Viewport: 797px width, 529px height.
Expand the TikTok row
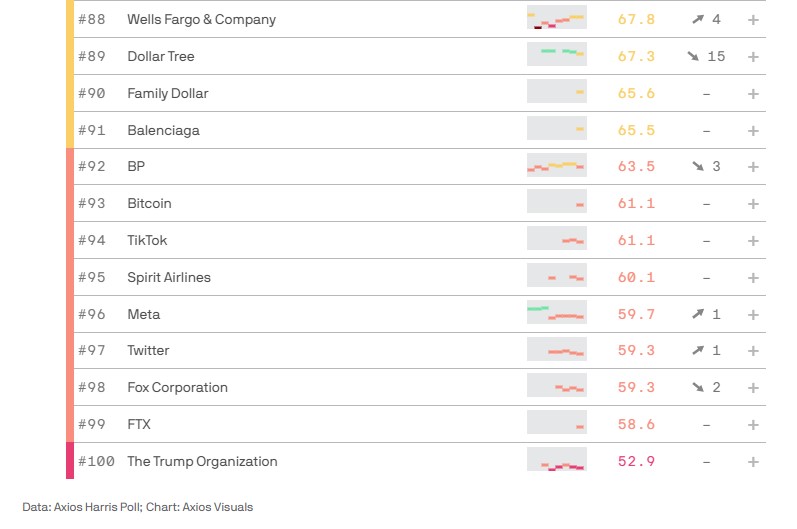coord(753,241)
